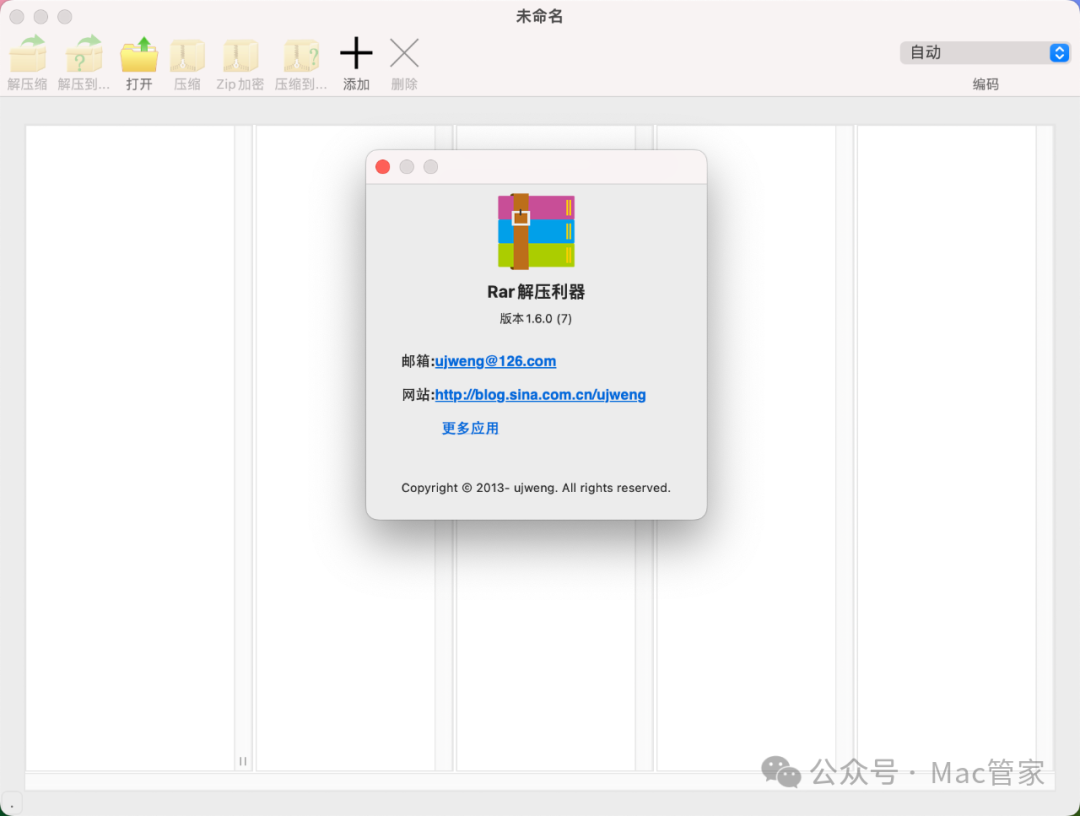Click the 编码 encoding label
The height and width of the screenshot is (816, 1080).
[x=985, y=84]
